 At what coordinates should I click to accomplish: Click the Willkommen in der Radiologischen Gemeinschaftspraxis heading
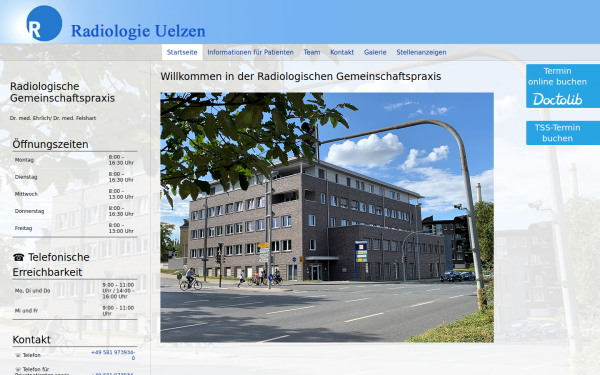pos(301,77)
